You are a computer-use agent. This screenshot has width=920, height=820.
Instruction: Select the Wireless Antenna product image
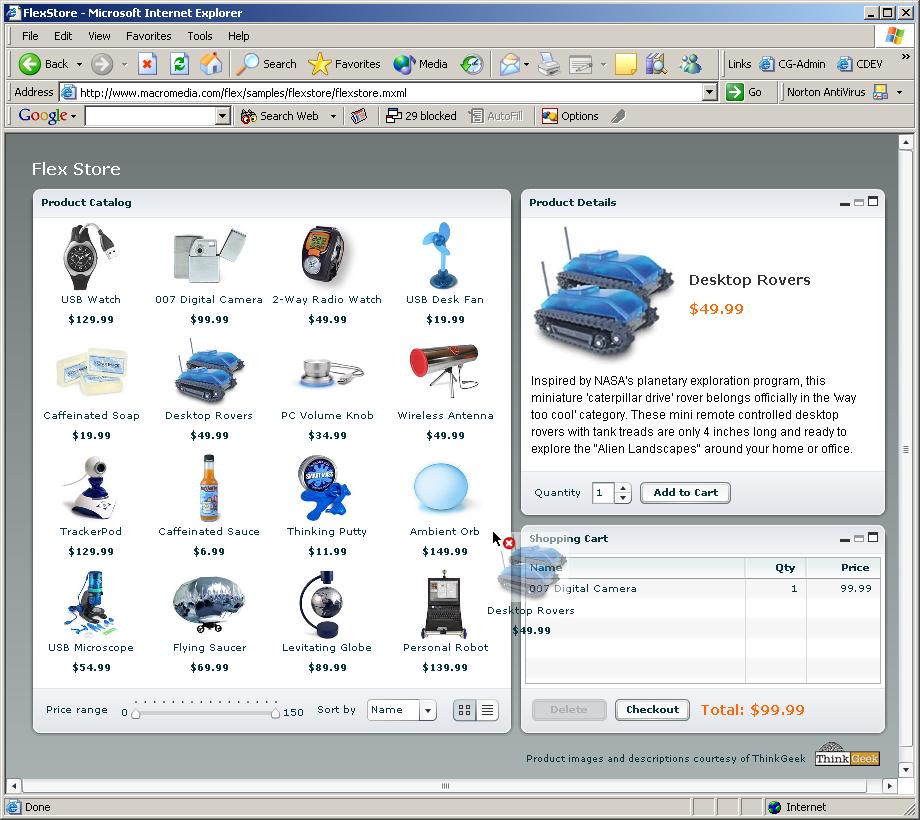(444, 371)
